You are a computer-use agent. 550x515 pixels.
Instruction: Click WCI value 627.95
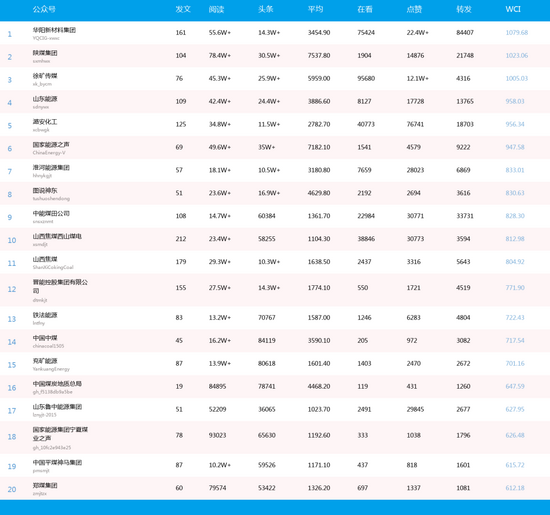pyautogui.click(x=515, y=409)
